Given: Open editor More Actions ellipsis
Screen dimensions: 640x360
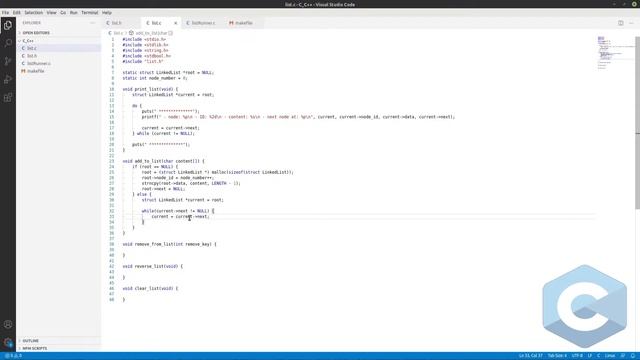Looking at the screenshot, I should pyautogui.click(x=631, y=23).
